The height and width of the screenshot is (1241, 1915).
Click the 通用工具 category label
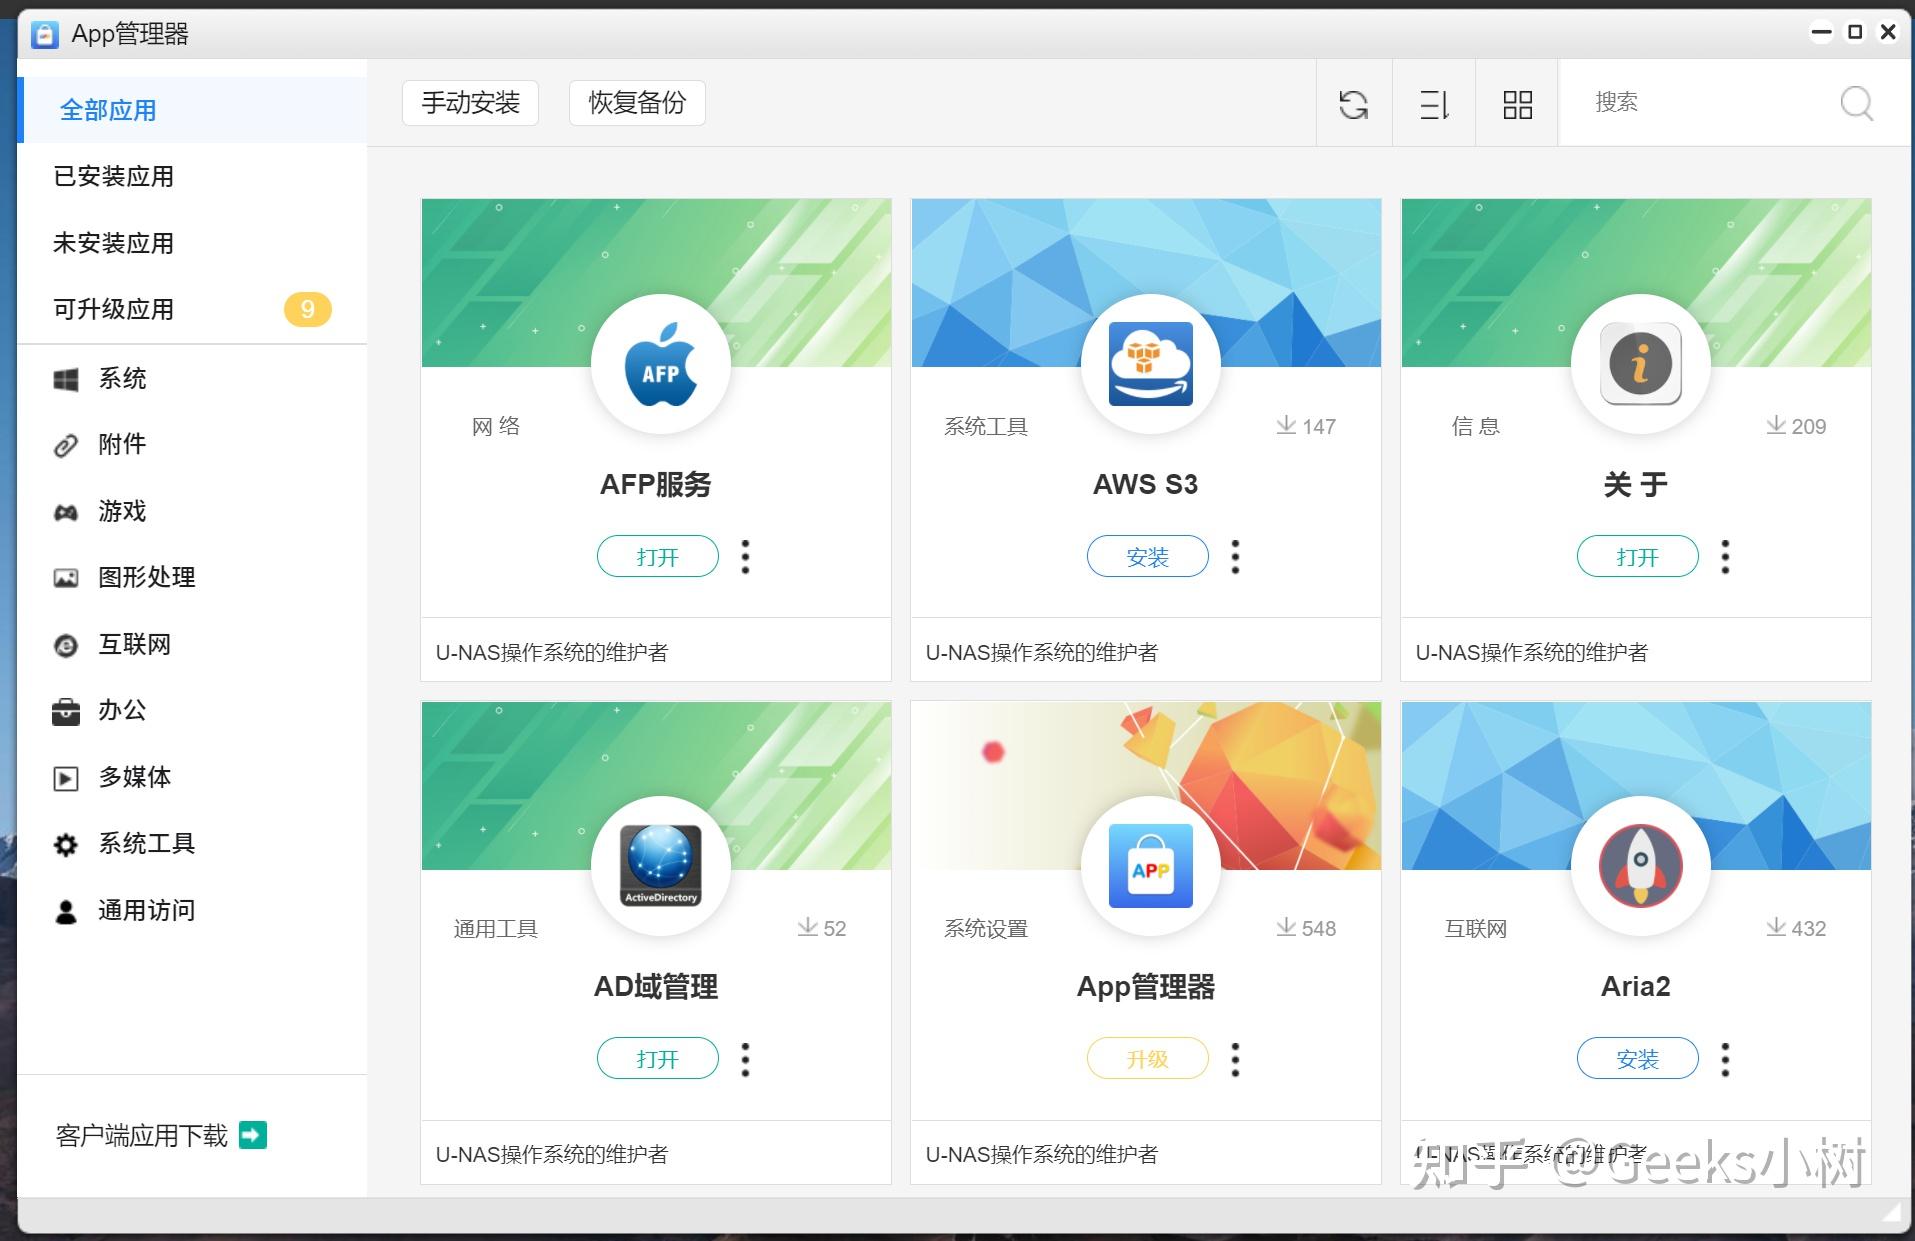(x=496, y=928)
